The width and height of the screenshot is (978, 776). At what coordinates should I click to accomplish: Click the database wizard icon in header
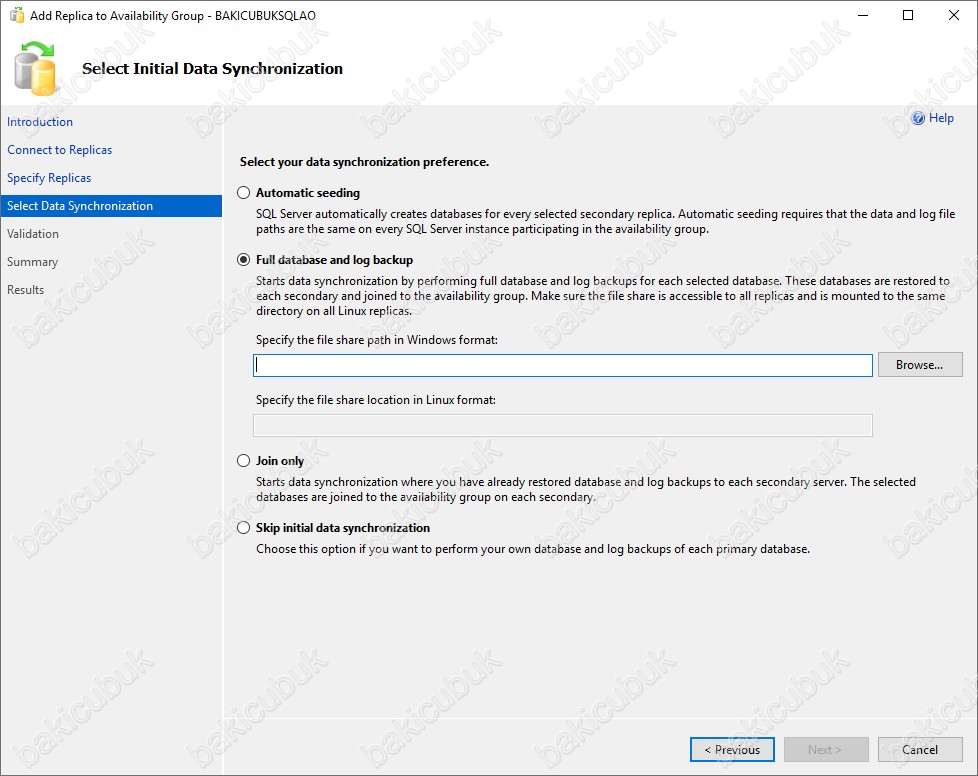click(35, 69)
